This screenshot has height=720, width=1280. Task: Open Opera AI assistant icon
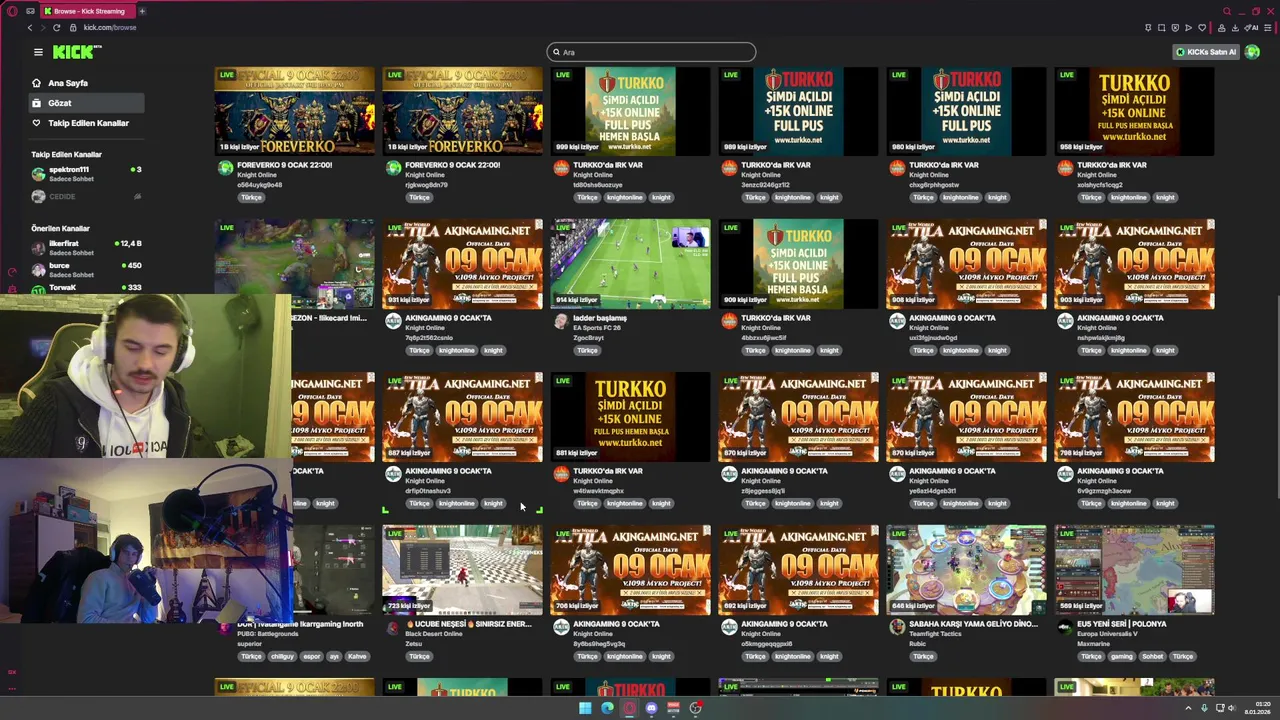click(x=1253, y=28)
